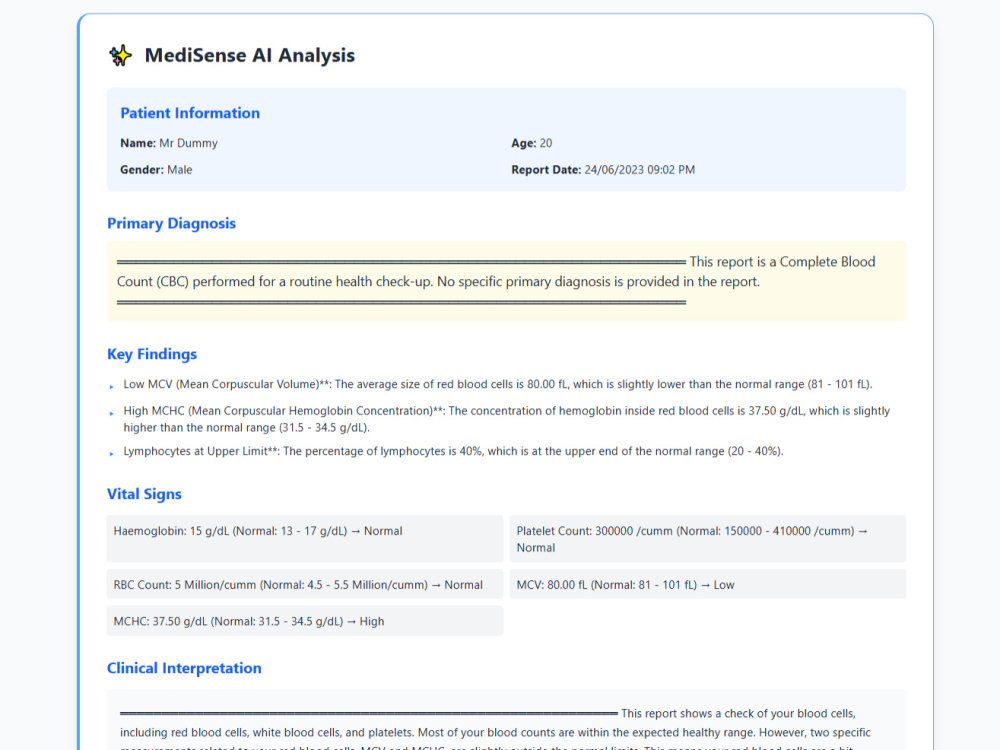1000x750 pixels.
Task: Select the Platelet Count 300000 vital card
Action: point(708,539)
